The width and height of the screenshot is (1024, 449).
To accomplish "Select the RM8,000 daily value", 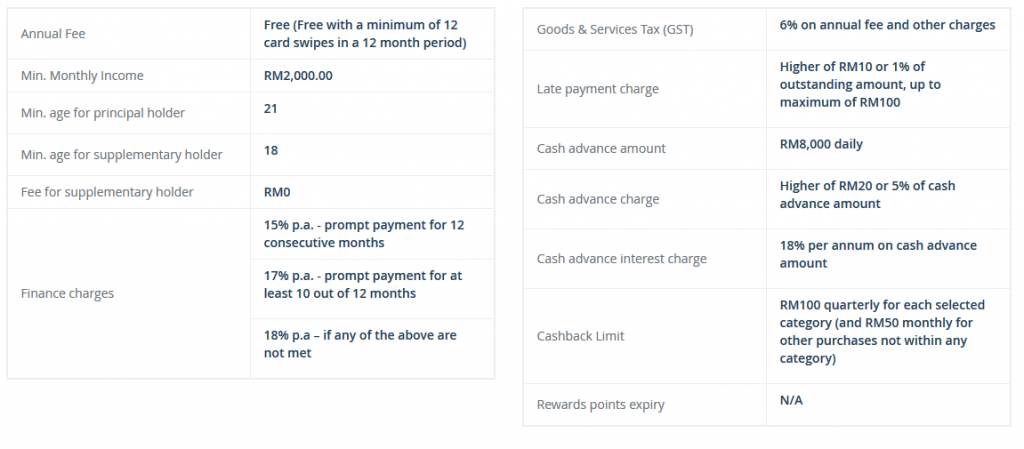I will [x=821, y=144].
